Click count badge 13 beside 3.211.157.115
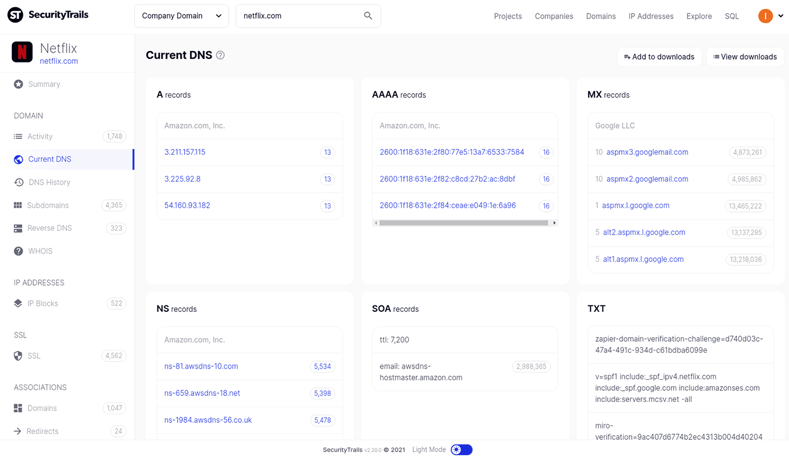This screenshot has height=458, width=789. point(328,152)
